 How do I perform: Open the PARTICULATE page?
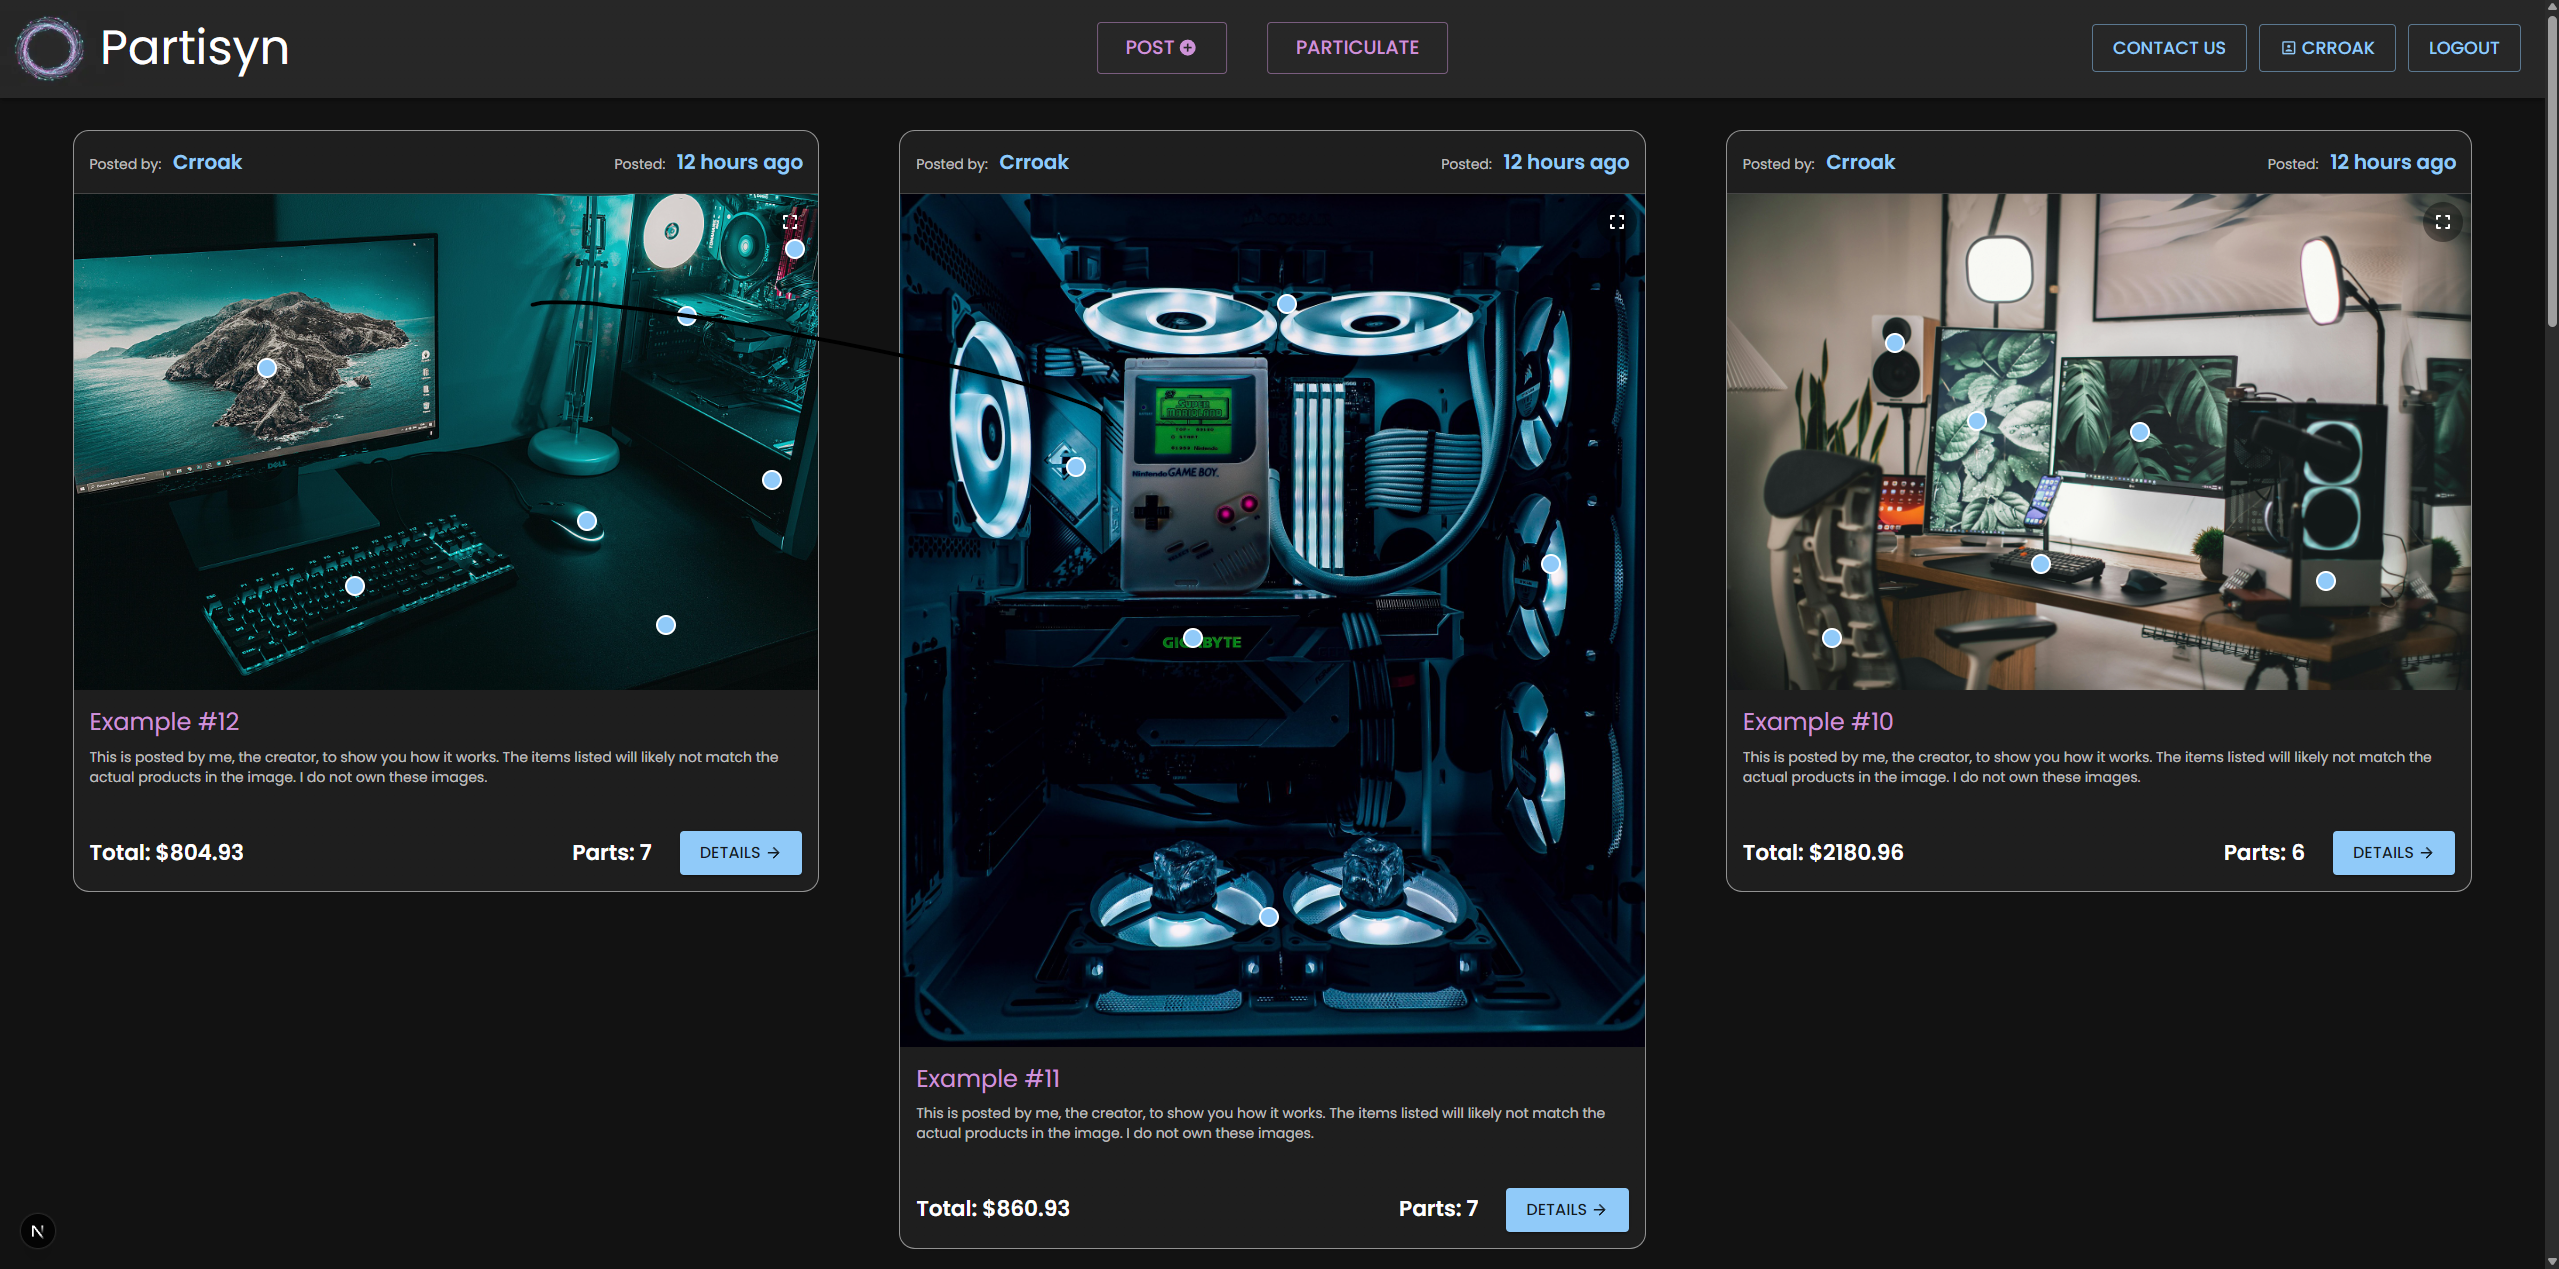1357,48
